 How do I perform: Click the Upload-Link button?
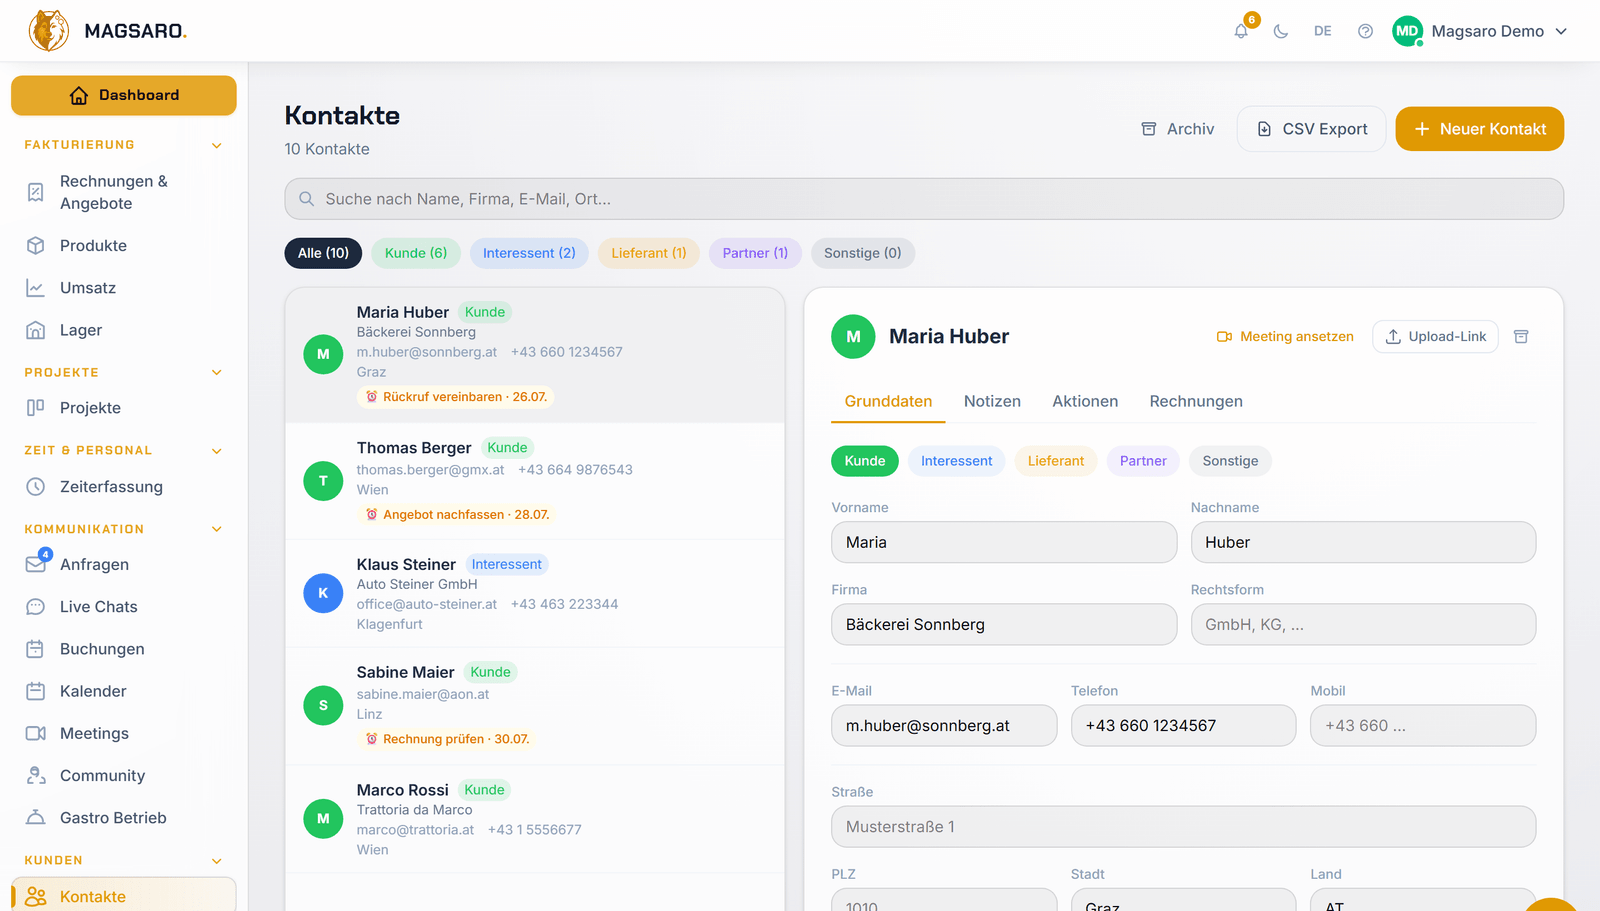pyautogui.click(x=1436, y=337)
